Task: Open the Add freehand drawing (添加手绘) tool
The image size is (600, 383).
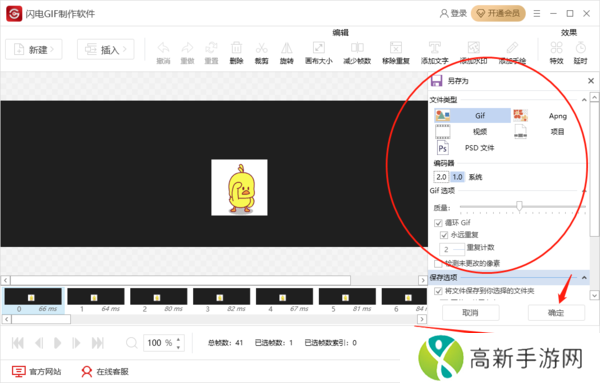Action: 512,49
